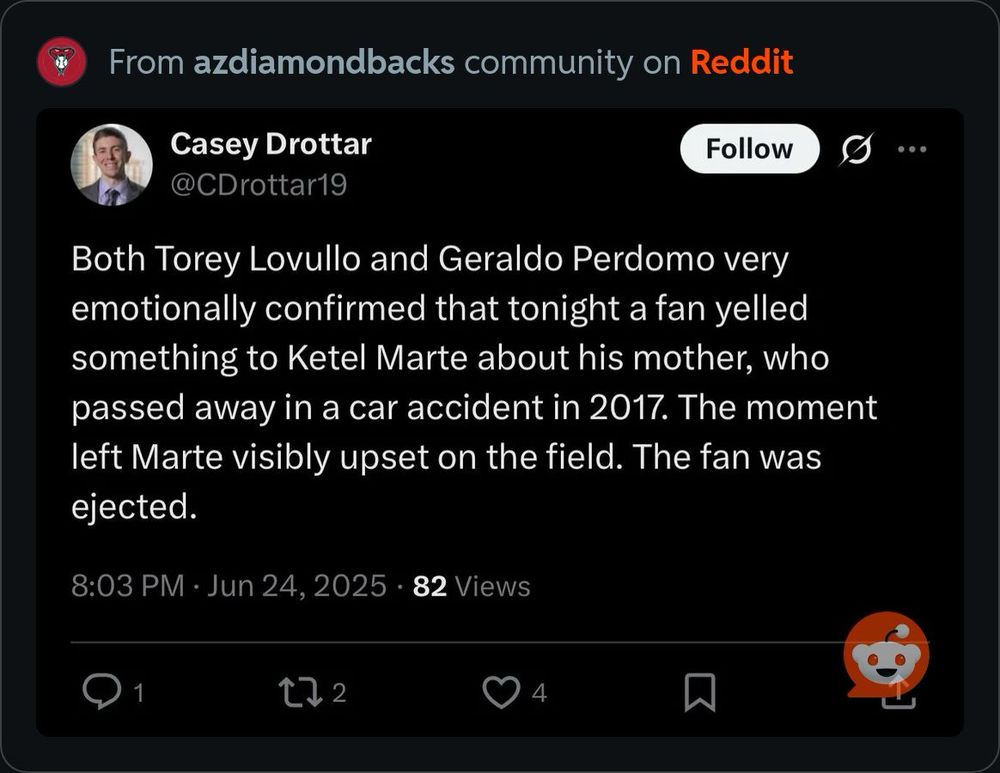Click the Casey Drottar display name
This screenshot has height=773, width=1000.
click(271, 144)
